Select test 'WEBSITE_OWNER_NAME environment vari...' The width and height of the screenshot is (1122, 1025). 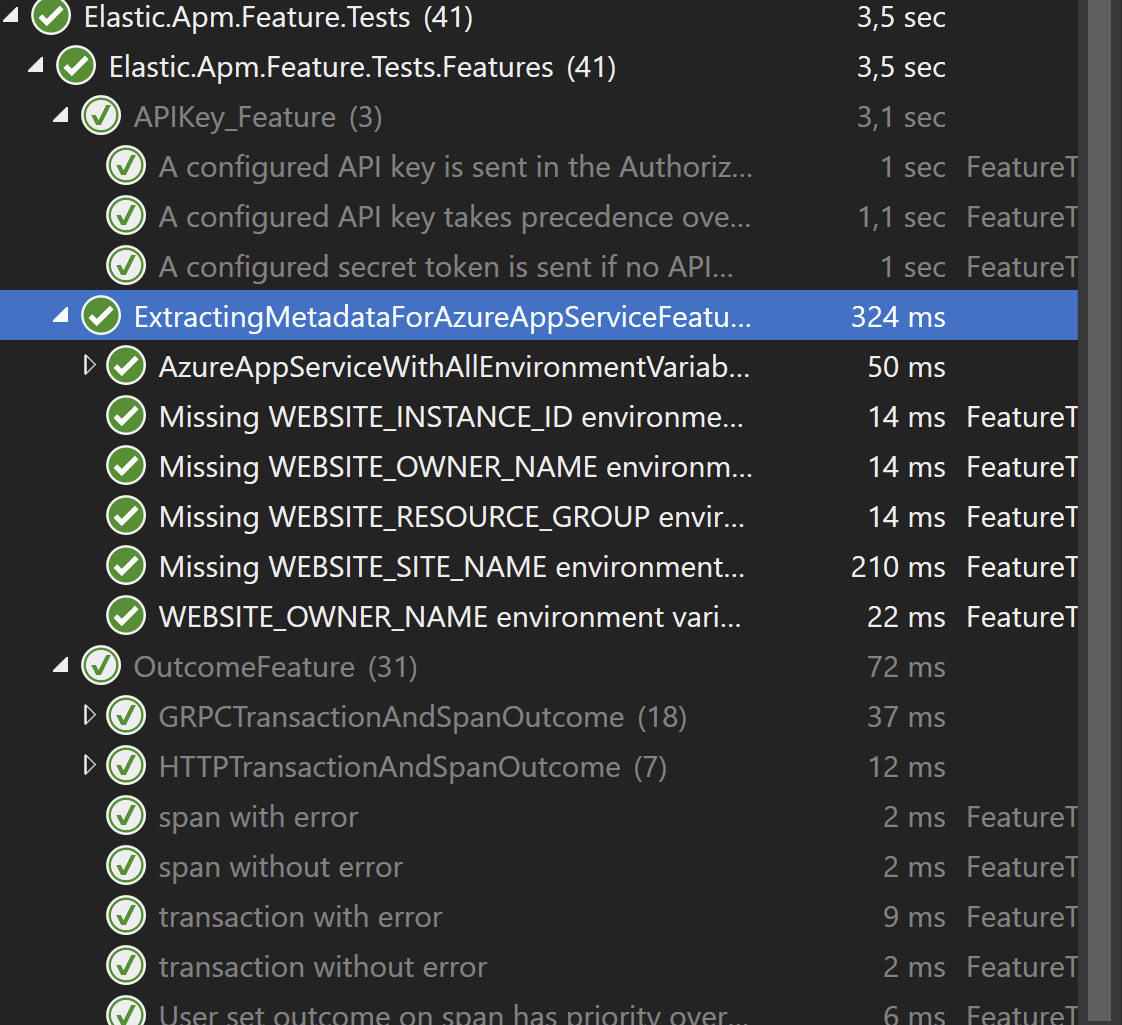[539, 616]
